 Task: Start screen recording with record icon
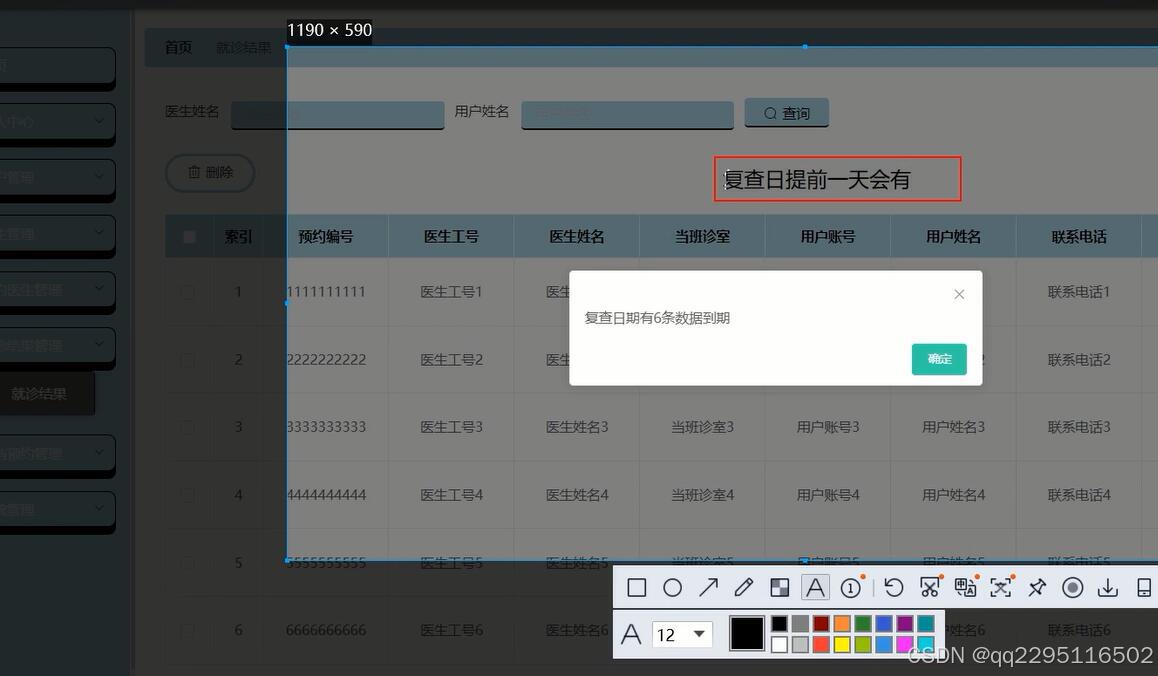[x=1072, y=588]
